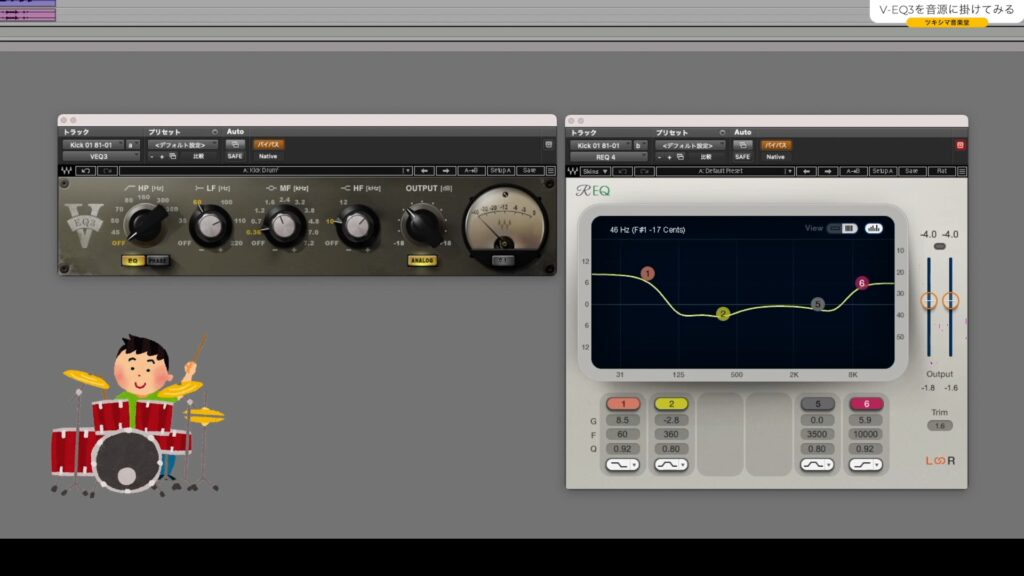Click band 1 gain value 8.5 in REQ
The height and width of the screenshot is (576, 1024).
coord(623,420)
